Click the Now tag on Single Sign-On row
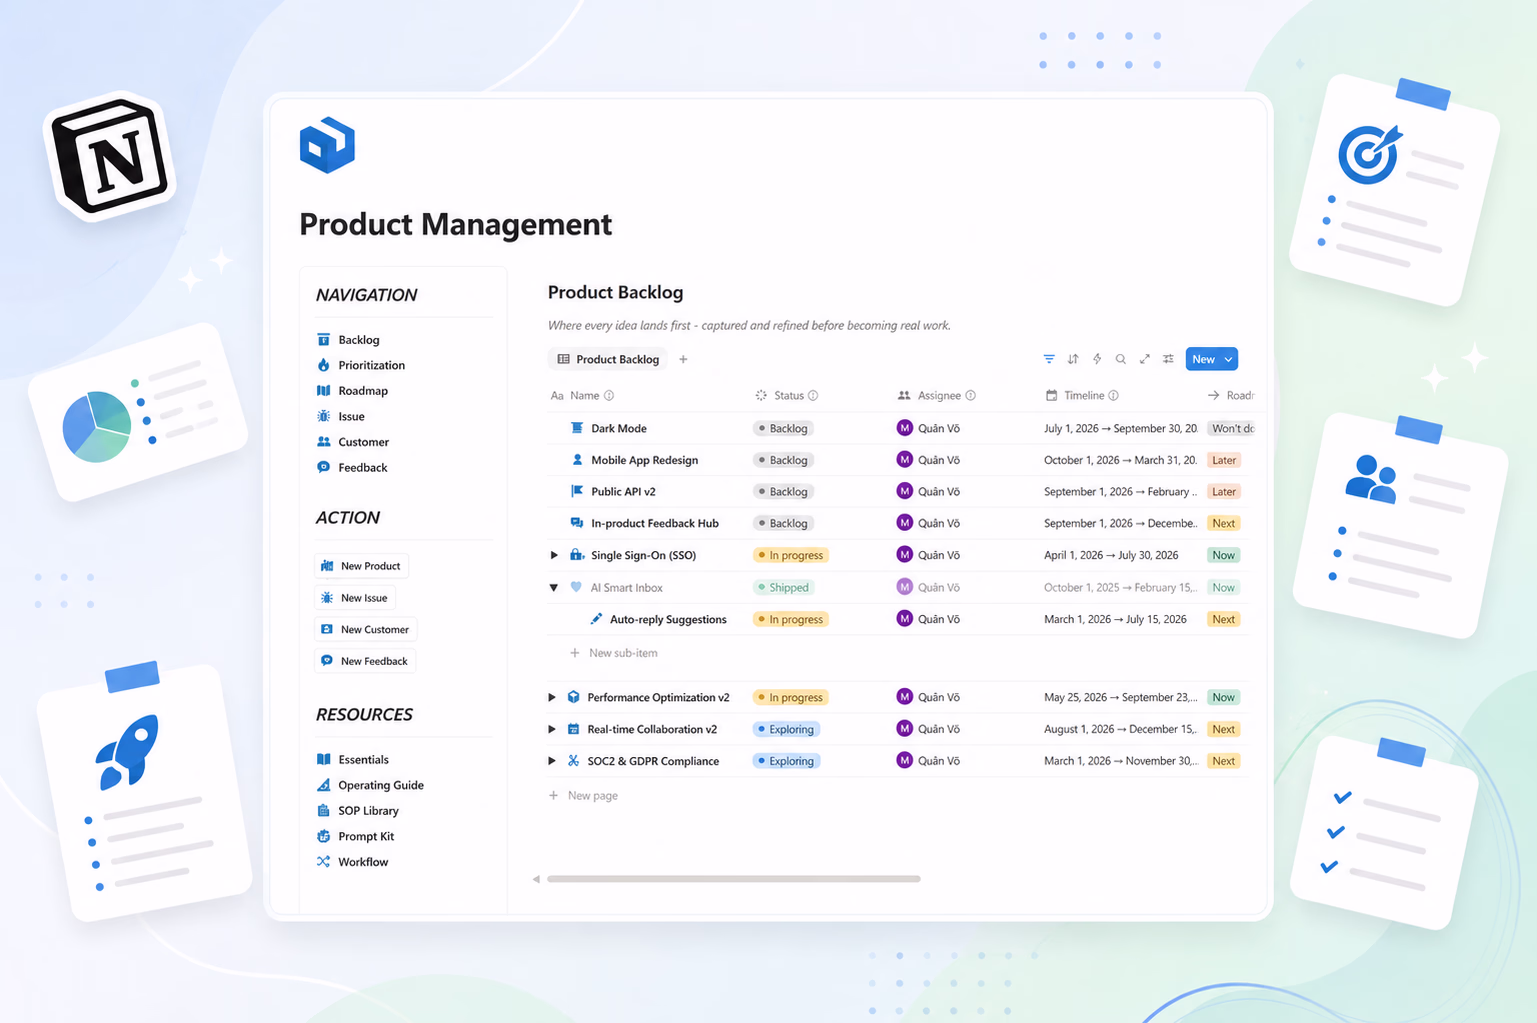Viewport: 1537px width, 1023px height. (x=1224, y=555)
